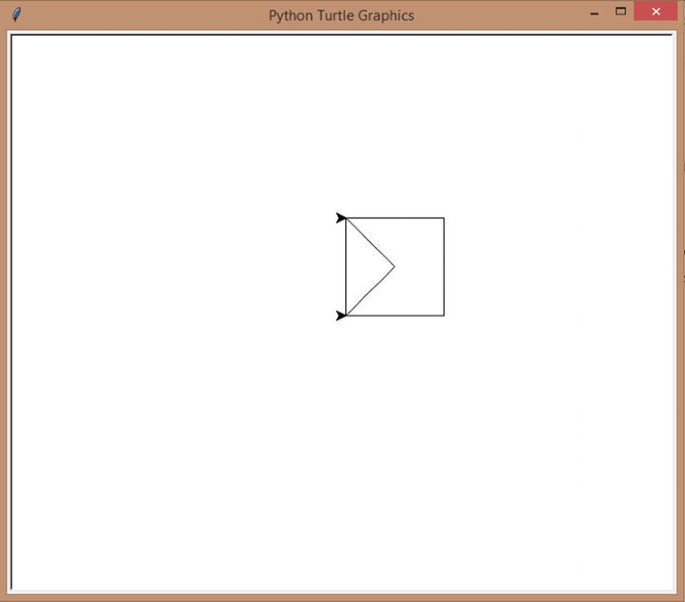Click the triangle's lower diagonal line

click(x=370, y=292)
